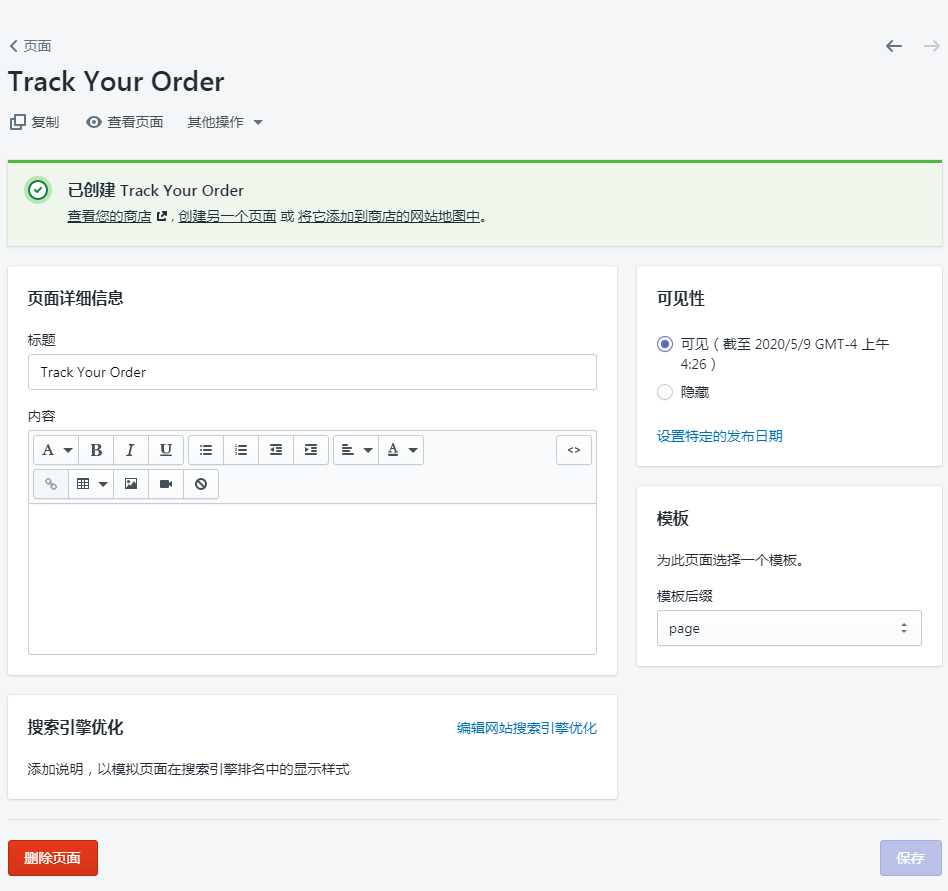This screenshot has height=891, width=948.
Task: Clear formatting in the editor
Action: click(x=201, y=483)
